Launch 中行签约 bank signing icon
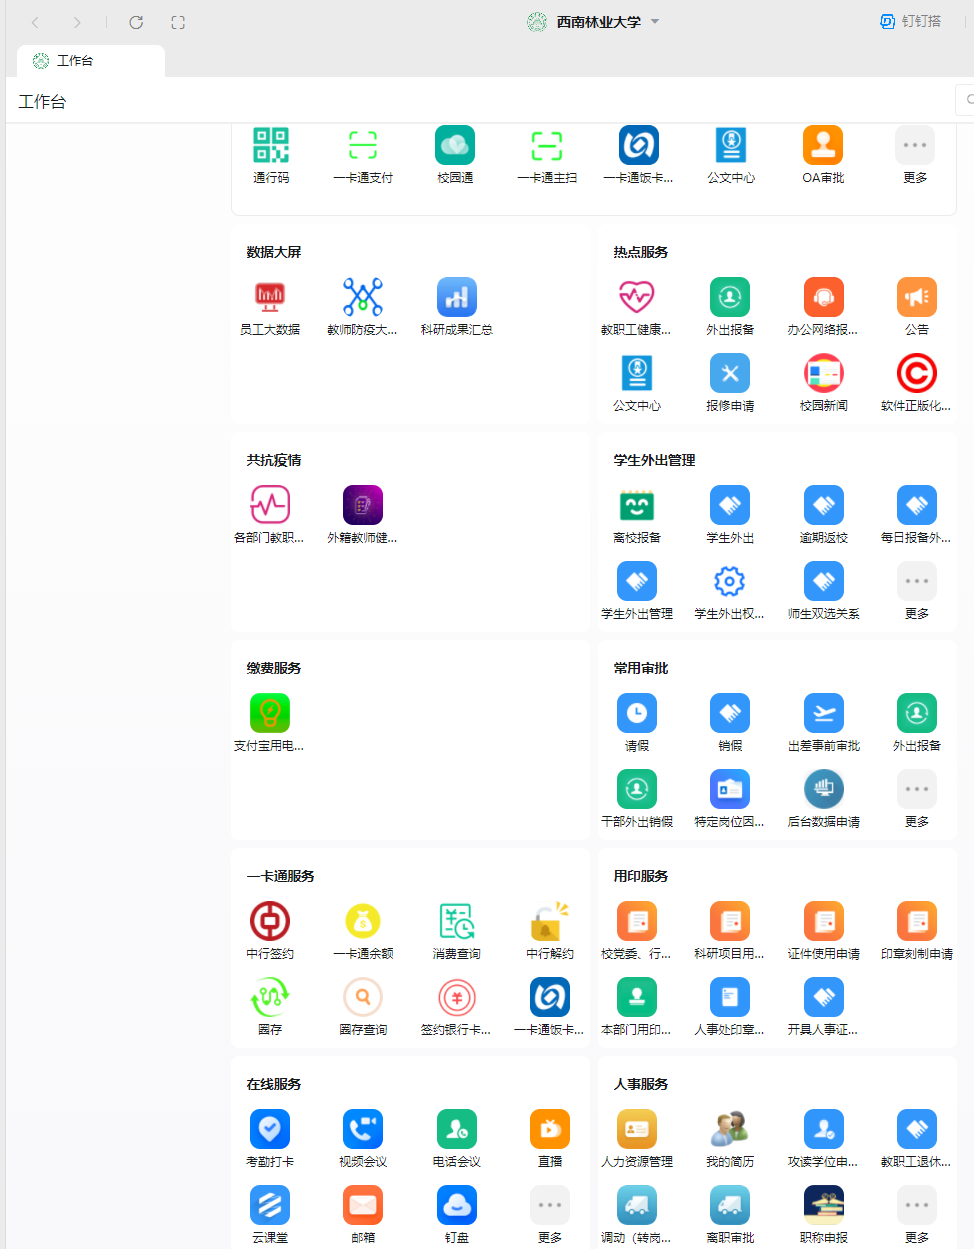974x1249 pixels. 270,922
